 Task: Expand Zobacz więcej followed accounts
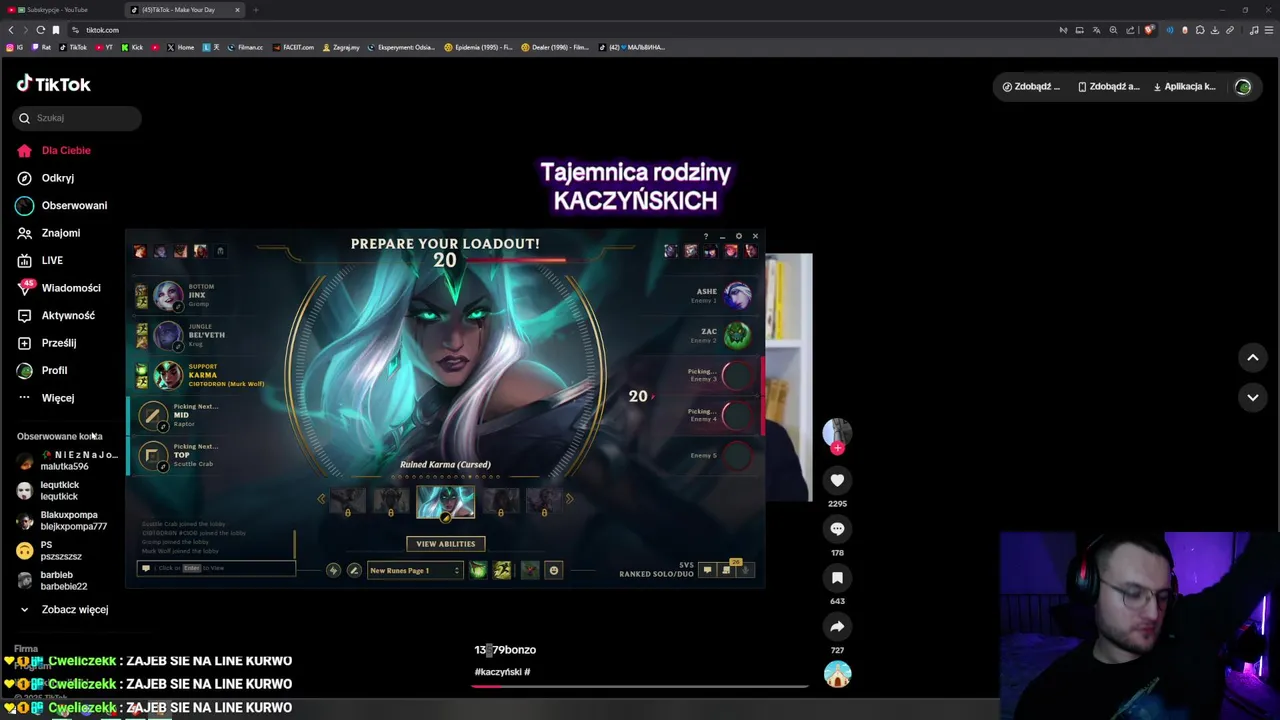point(63,609)
